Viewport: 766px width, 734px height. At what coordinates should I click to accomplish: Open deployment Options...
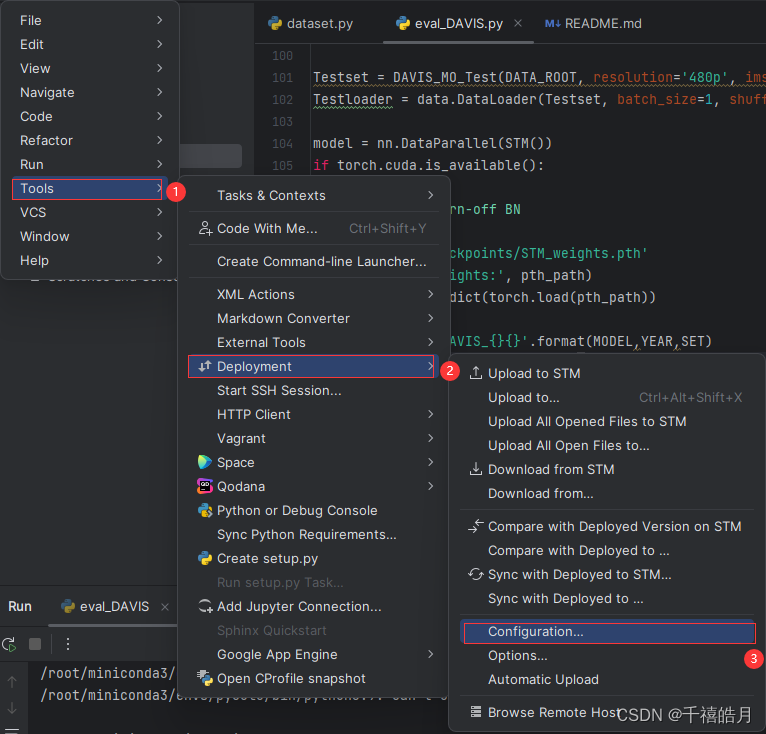607,655
